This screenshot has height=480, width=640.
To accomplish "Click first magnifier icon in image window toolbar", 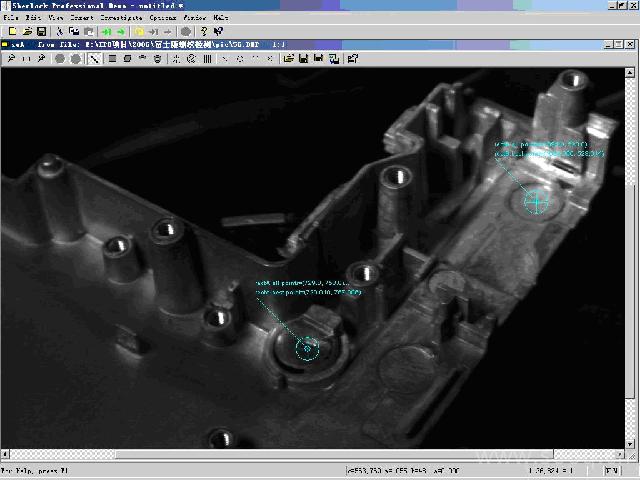I will coord(10,59).
